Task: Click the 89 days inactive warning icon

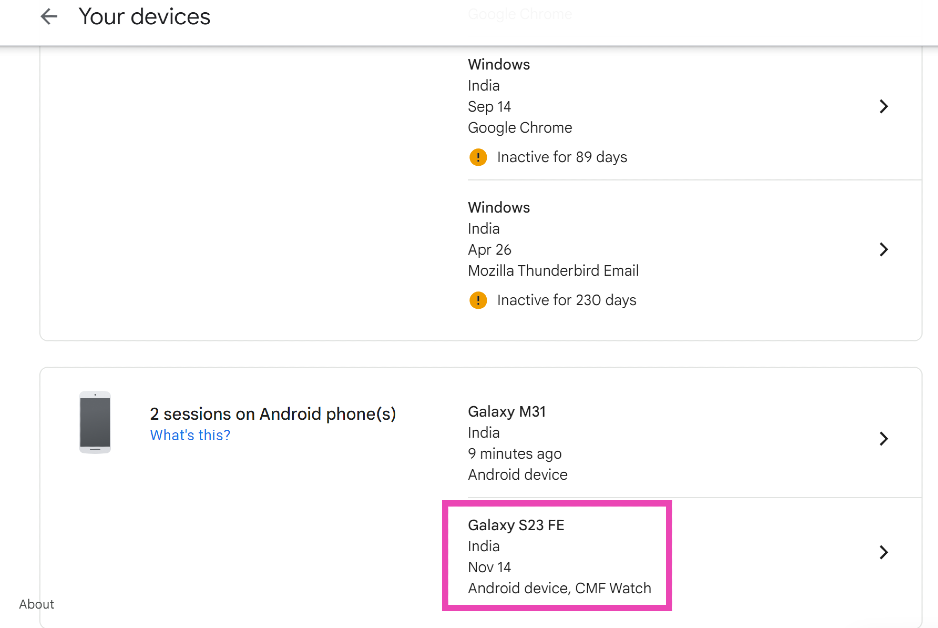Action: 478,157
